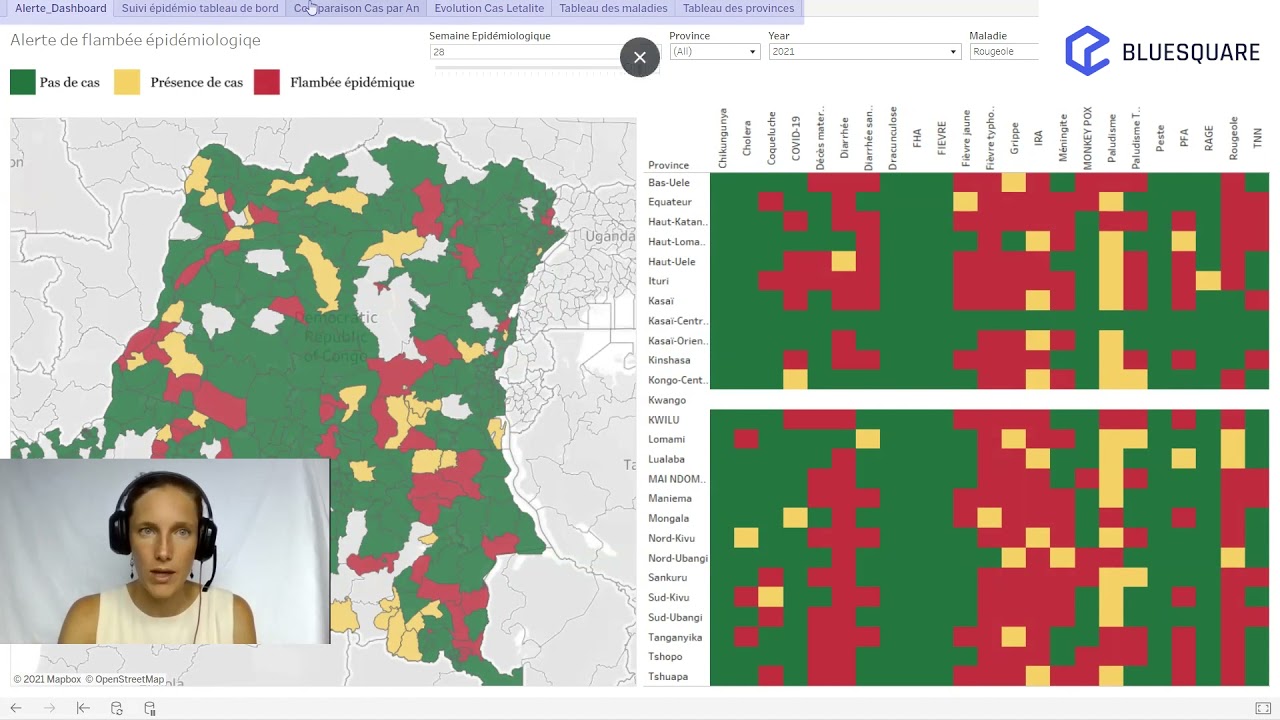The image size is (1280, 720).
Task: Click the Mapbox attribution link
Action: [47, 679]
